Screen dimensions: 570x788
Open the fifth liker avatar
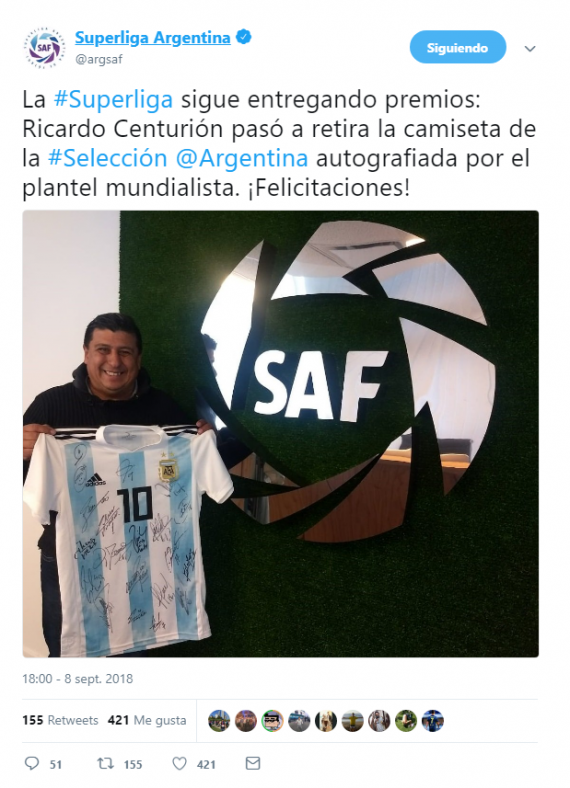[x=326, y=721]
